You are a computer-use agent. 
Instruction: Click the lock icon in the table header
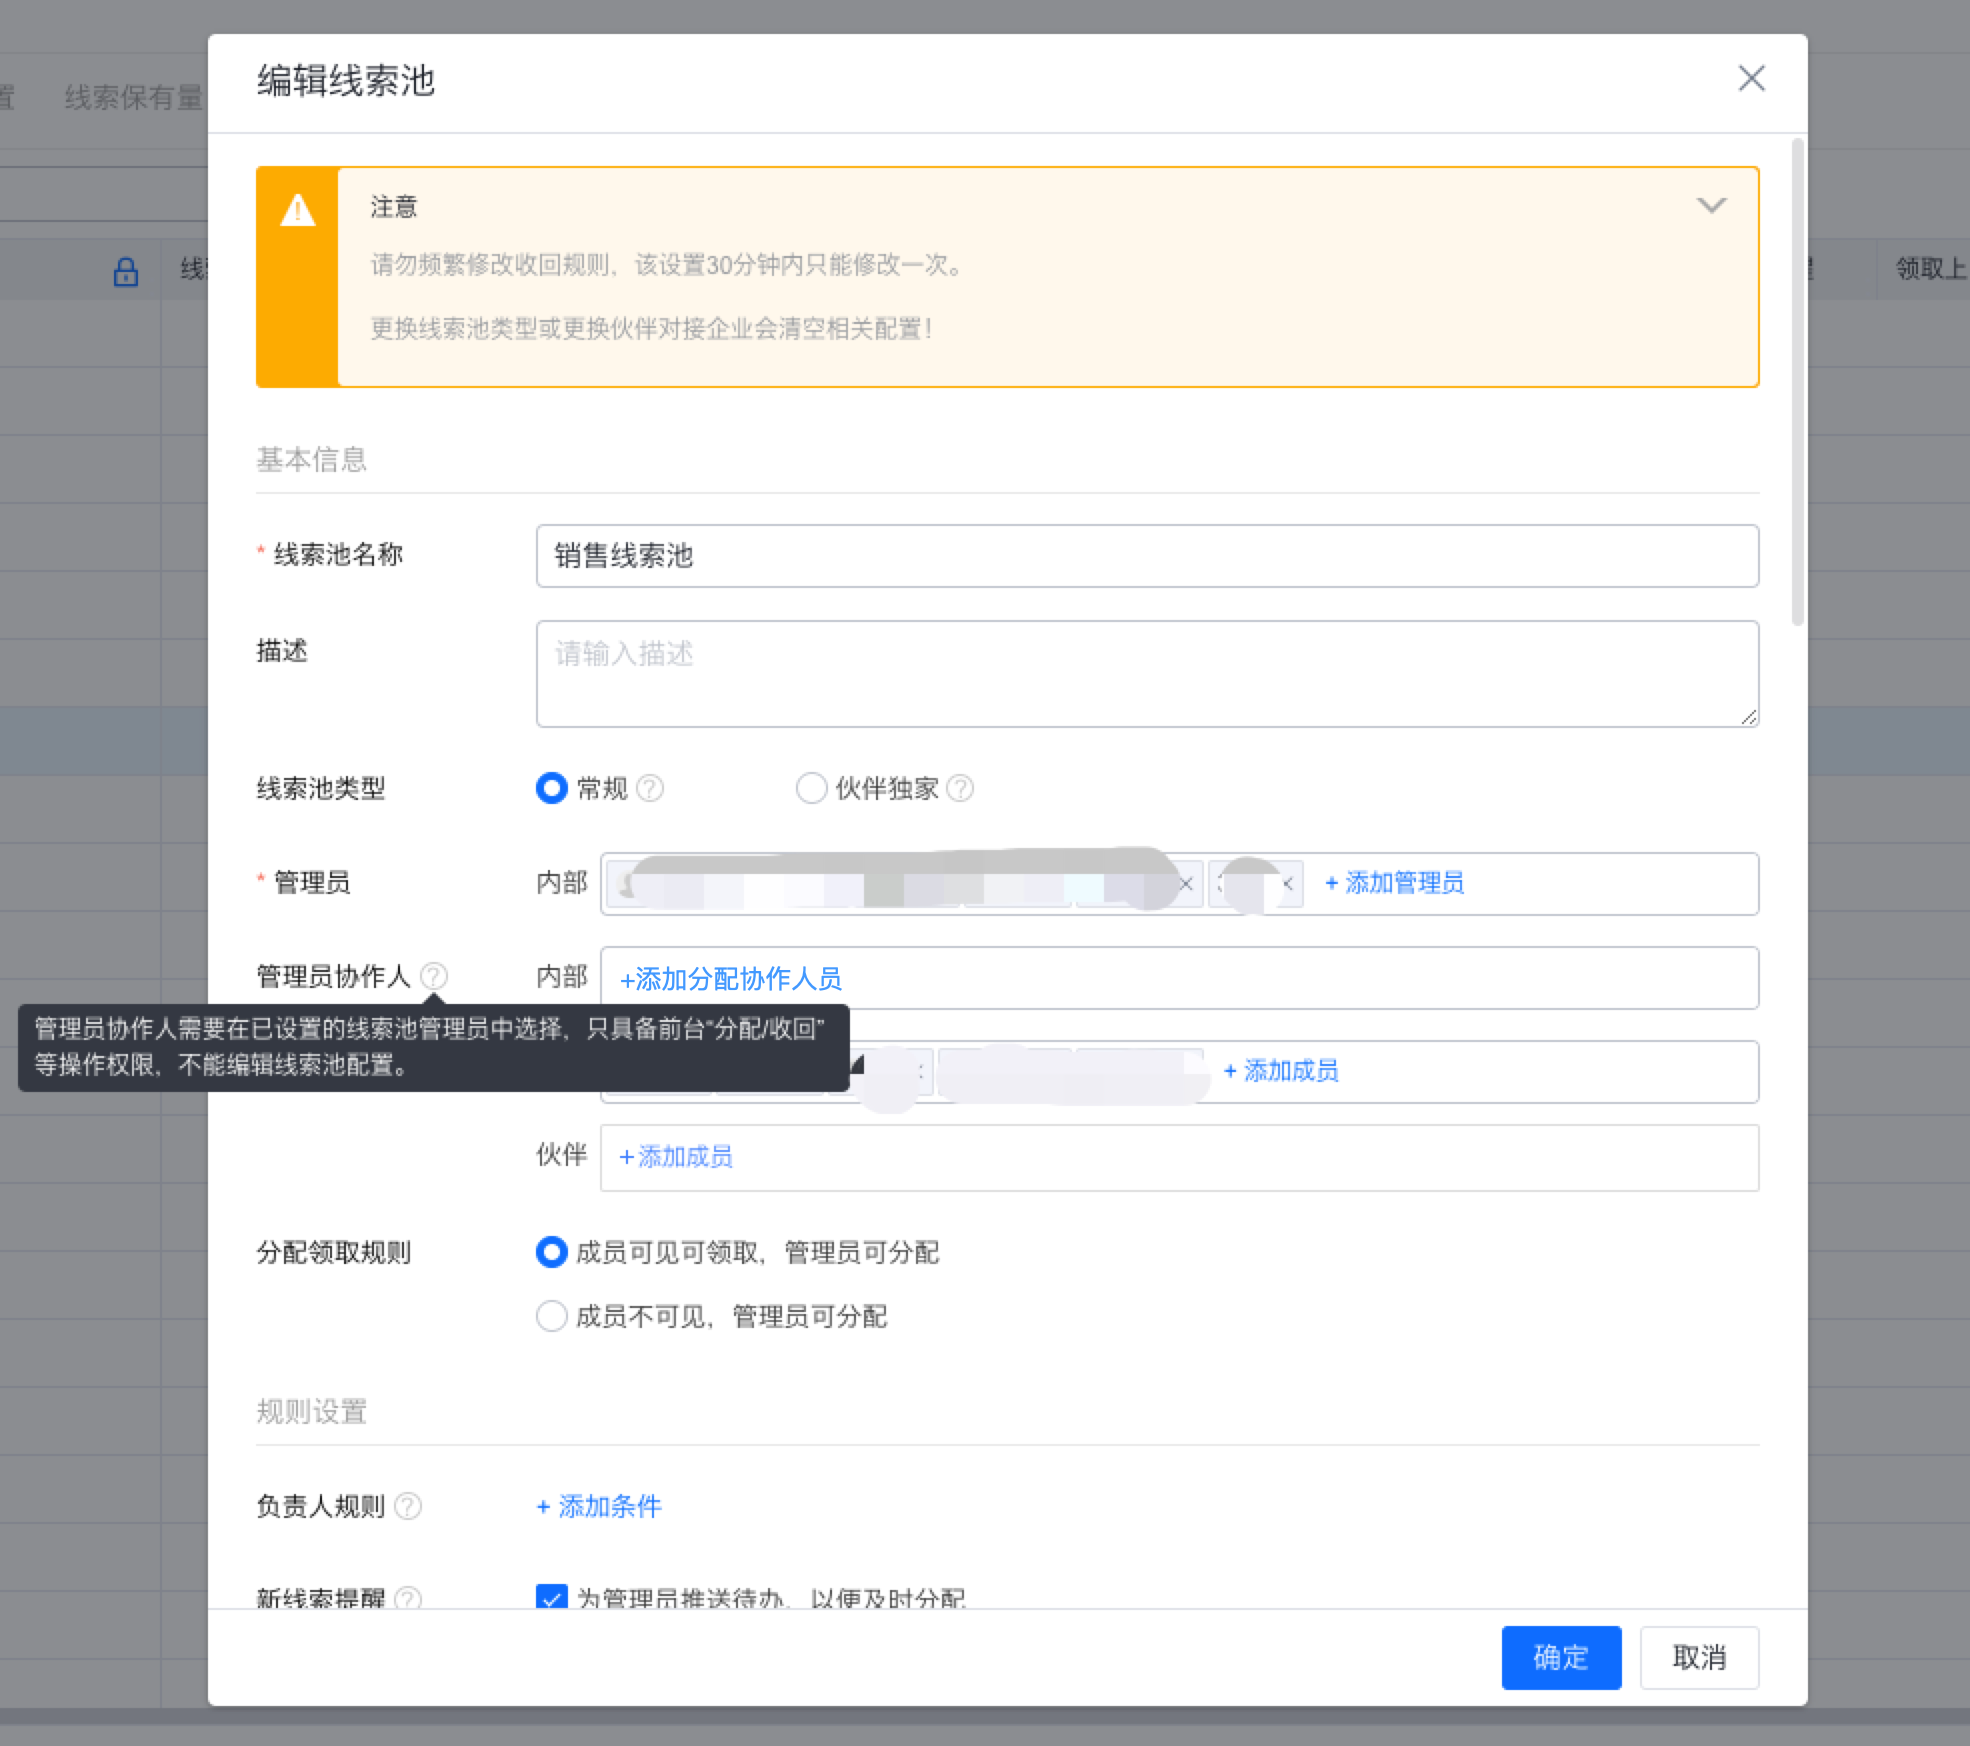pyautogui.click(x=127, y=270)
